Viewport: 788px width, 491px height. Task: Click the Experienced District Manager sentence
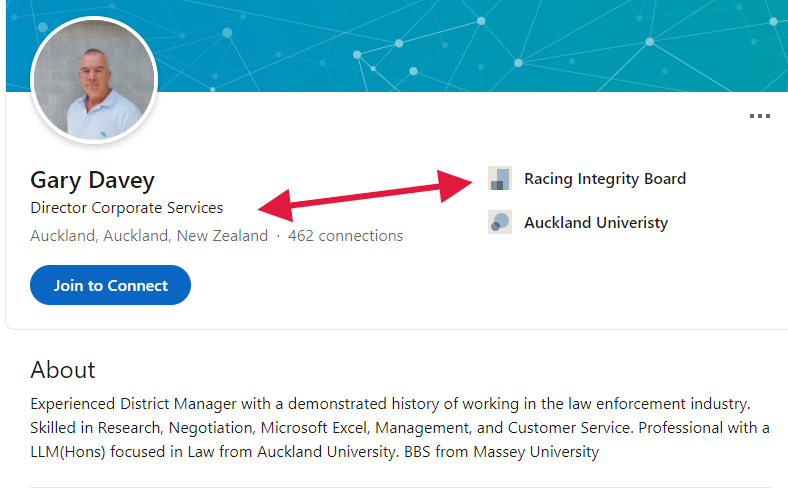click(x=390, y=404)
